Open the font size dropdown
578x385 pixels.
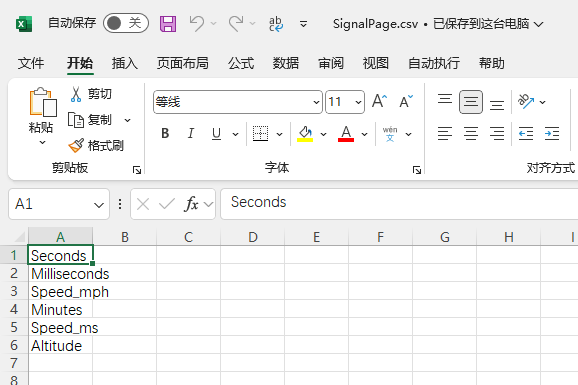pyautogui.click(x=358, y=102)
